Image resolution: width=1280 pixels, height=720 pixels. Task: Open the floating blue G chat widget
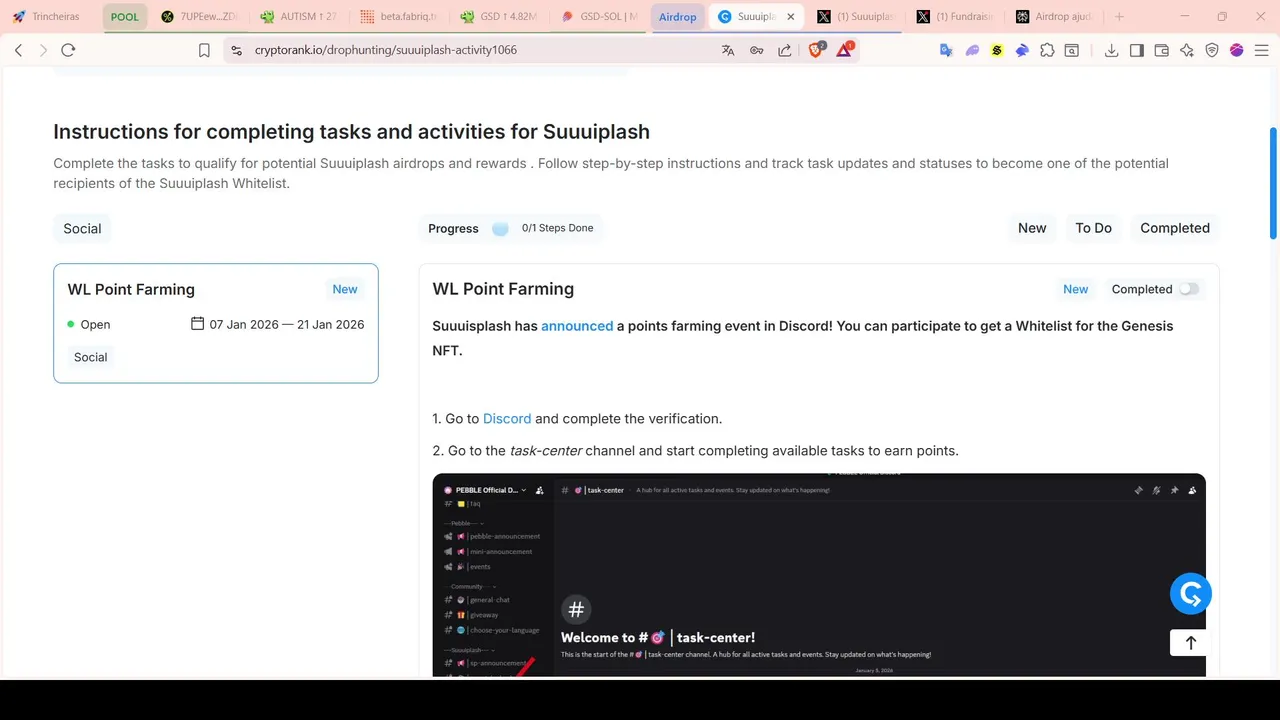(x=1191, y=594)
